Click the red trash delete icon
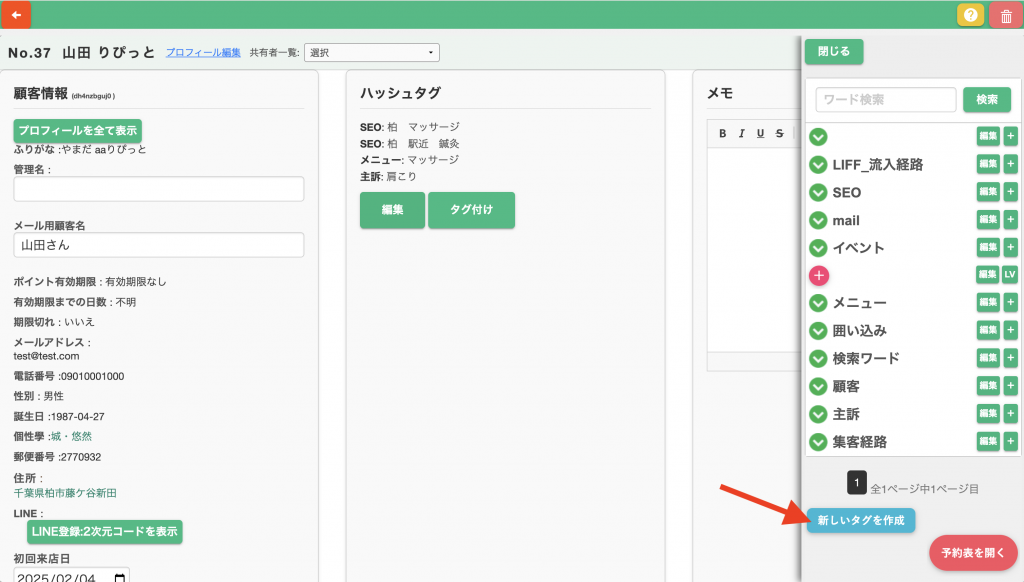The height and width of the screenshot is (582, 1024). click(1004, 15)
